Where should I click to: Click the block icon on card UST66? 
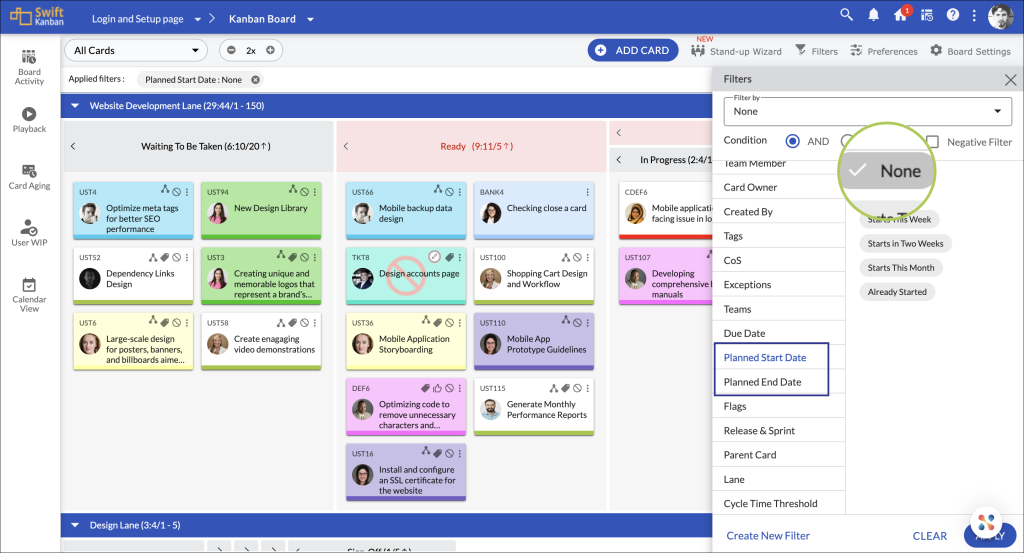[449, 192]
